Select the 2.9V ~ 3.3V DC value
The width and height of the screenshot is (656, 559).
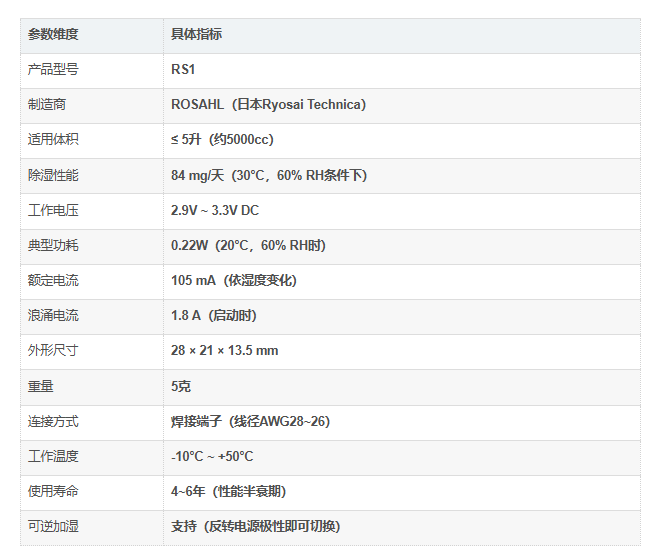point(215,210)
